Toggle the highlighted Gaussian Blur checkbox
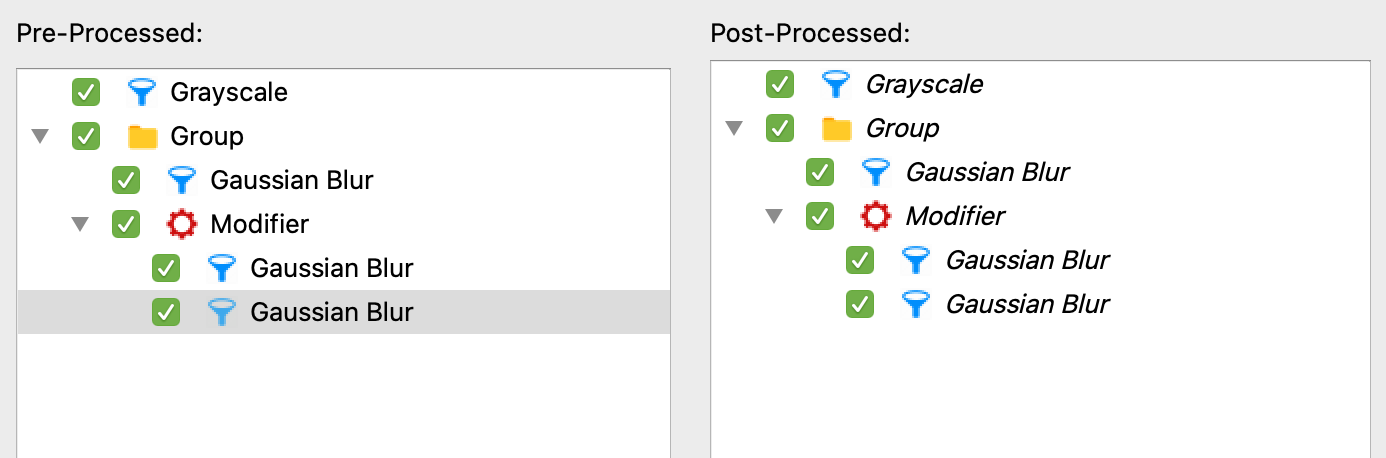Viewport: 1386px width, 458px height. (x=166, y=313)
